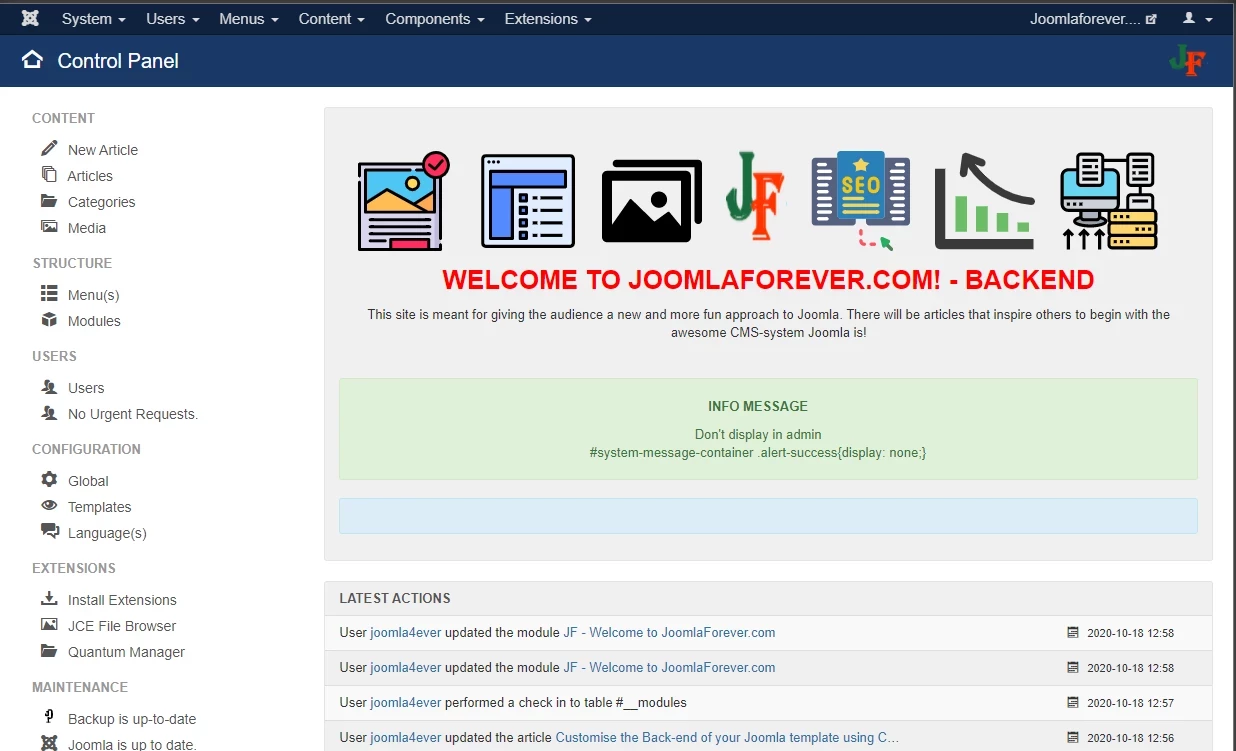The width and height of the screenshot is (1236, 751).
Task: Click the red-green JF icon among quick icons
Action: [755, 196]
